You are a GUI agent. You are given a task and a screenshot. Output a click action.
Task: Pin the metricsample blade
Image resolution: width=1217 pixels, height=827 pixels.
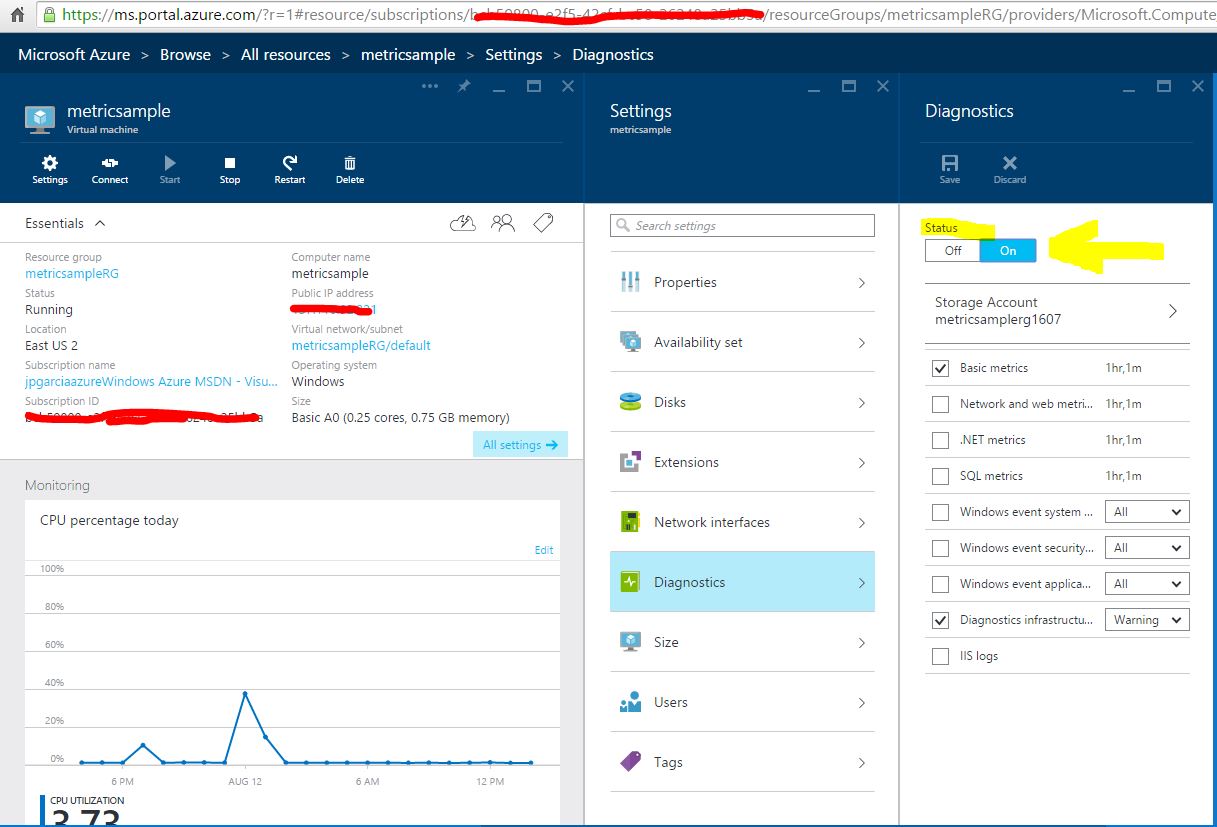click(x=464, y=87)
